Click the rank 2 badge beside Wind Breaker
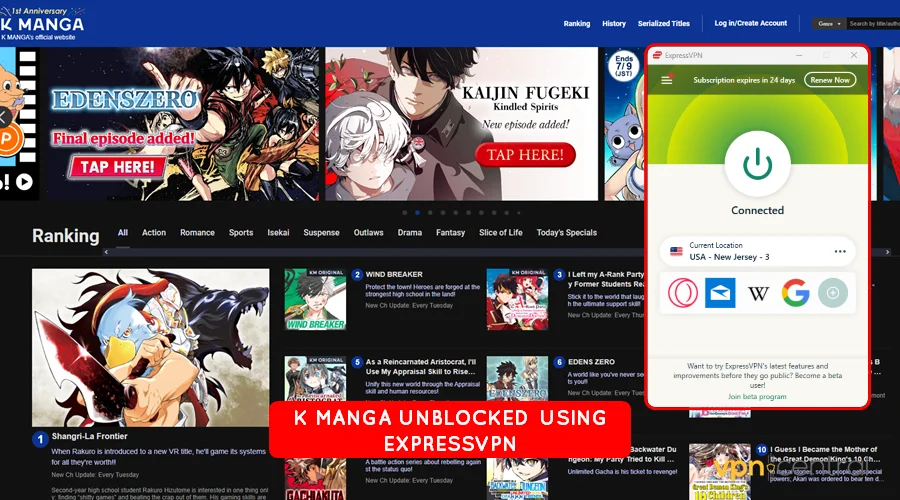Viewport: 900px width, 500px height. pos(357,274)
